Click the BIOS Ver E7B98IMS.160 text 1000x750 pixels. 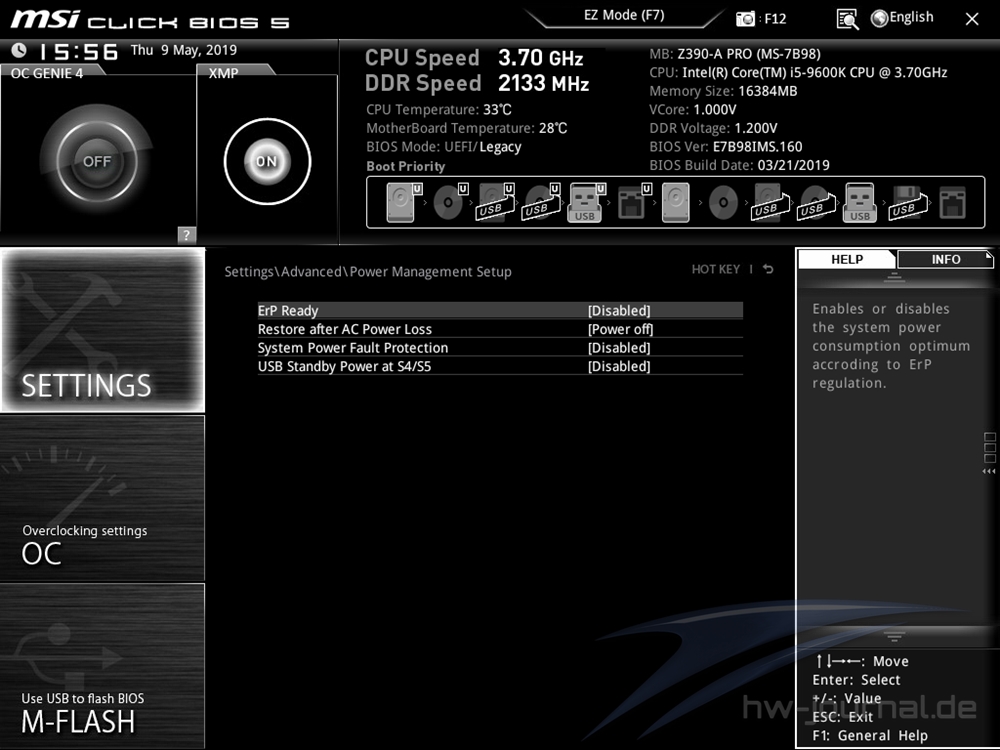726,147
